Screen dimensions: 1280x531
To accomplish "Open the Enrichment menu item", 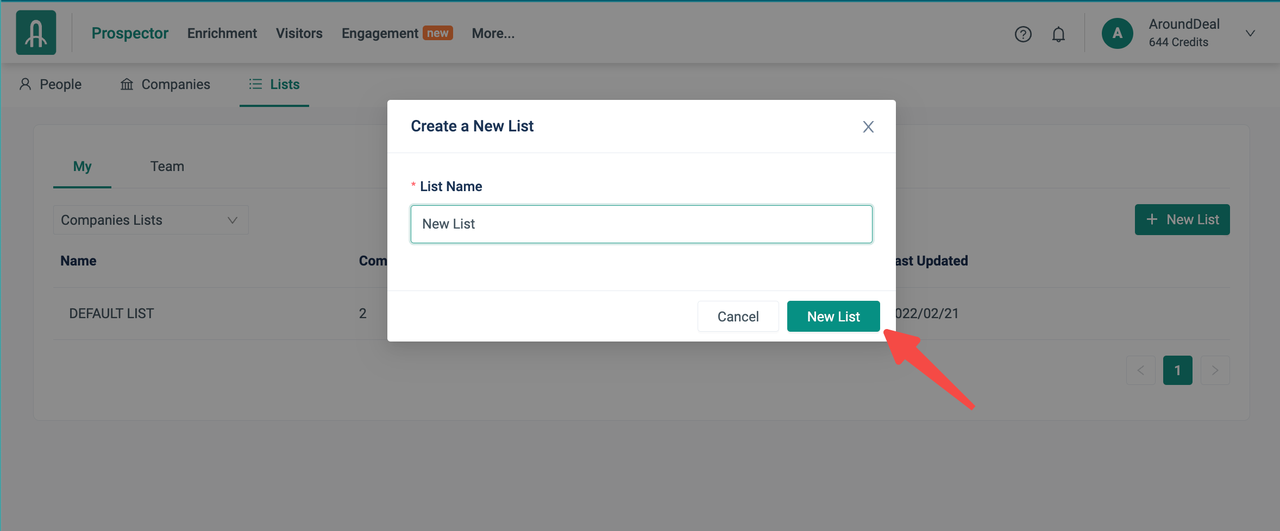I will click(x=222, y=33).
